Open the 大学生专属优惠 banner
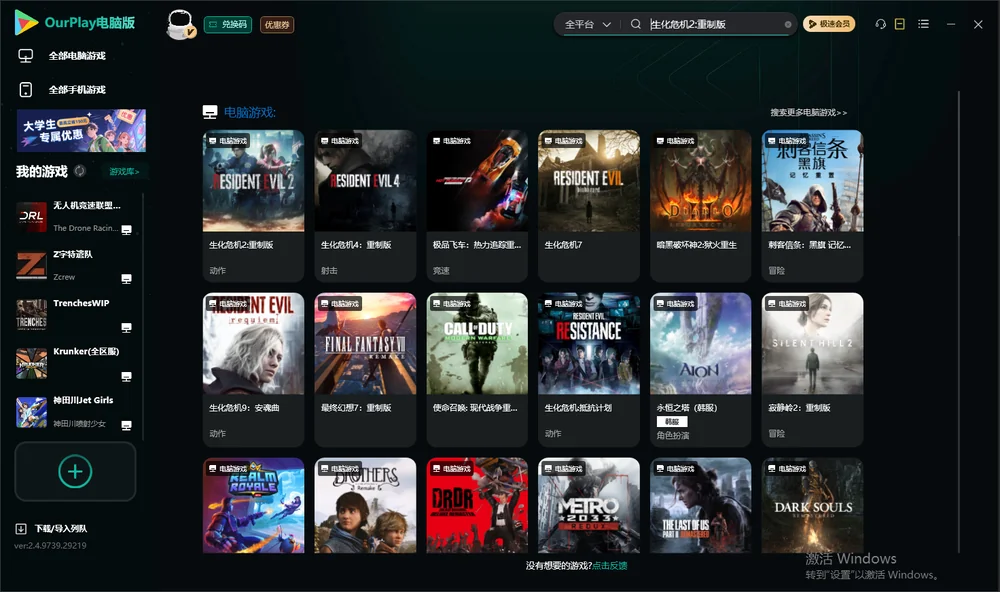1000x592 pixels. click(82, 131)
